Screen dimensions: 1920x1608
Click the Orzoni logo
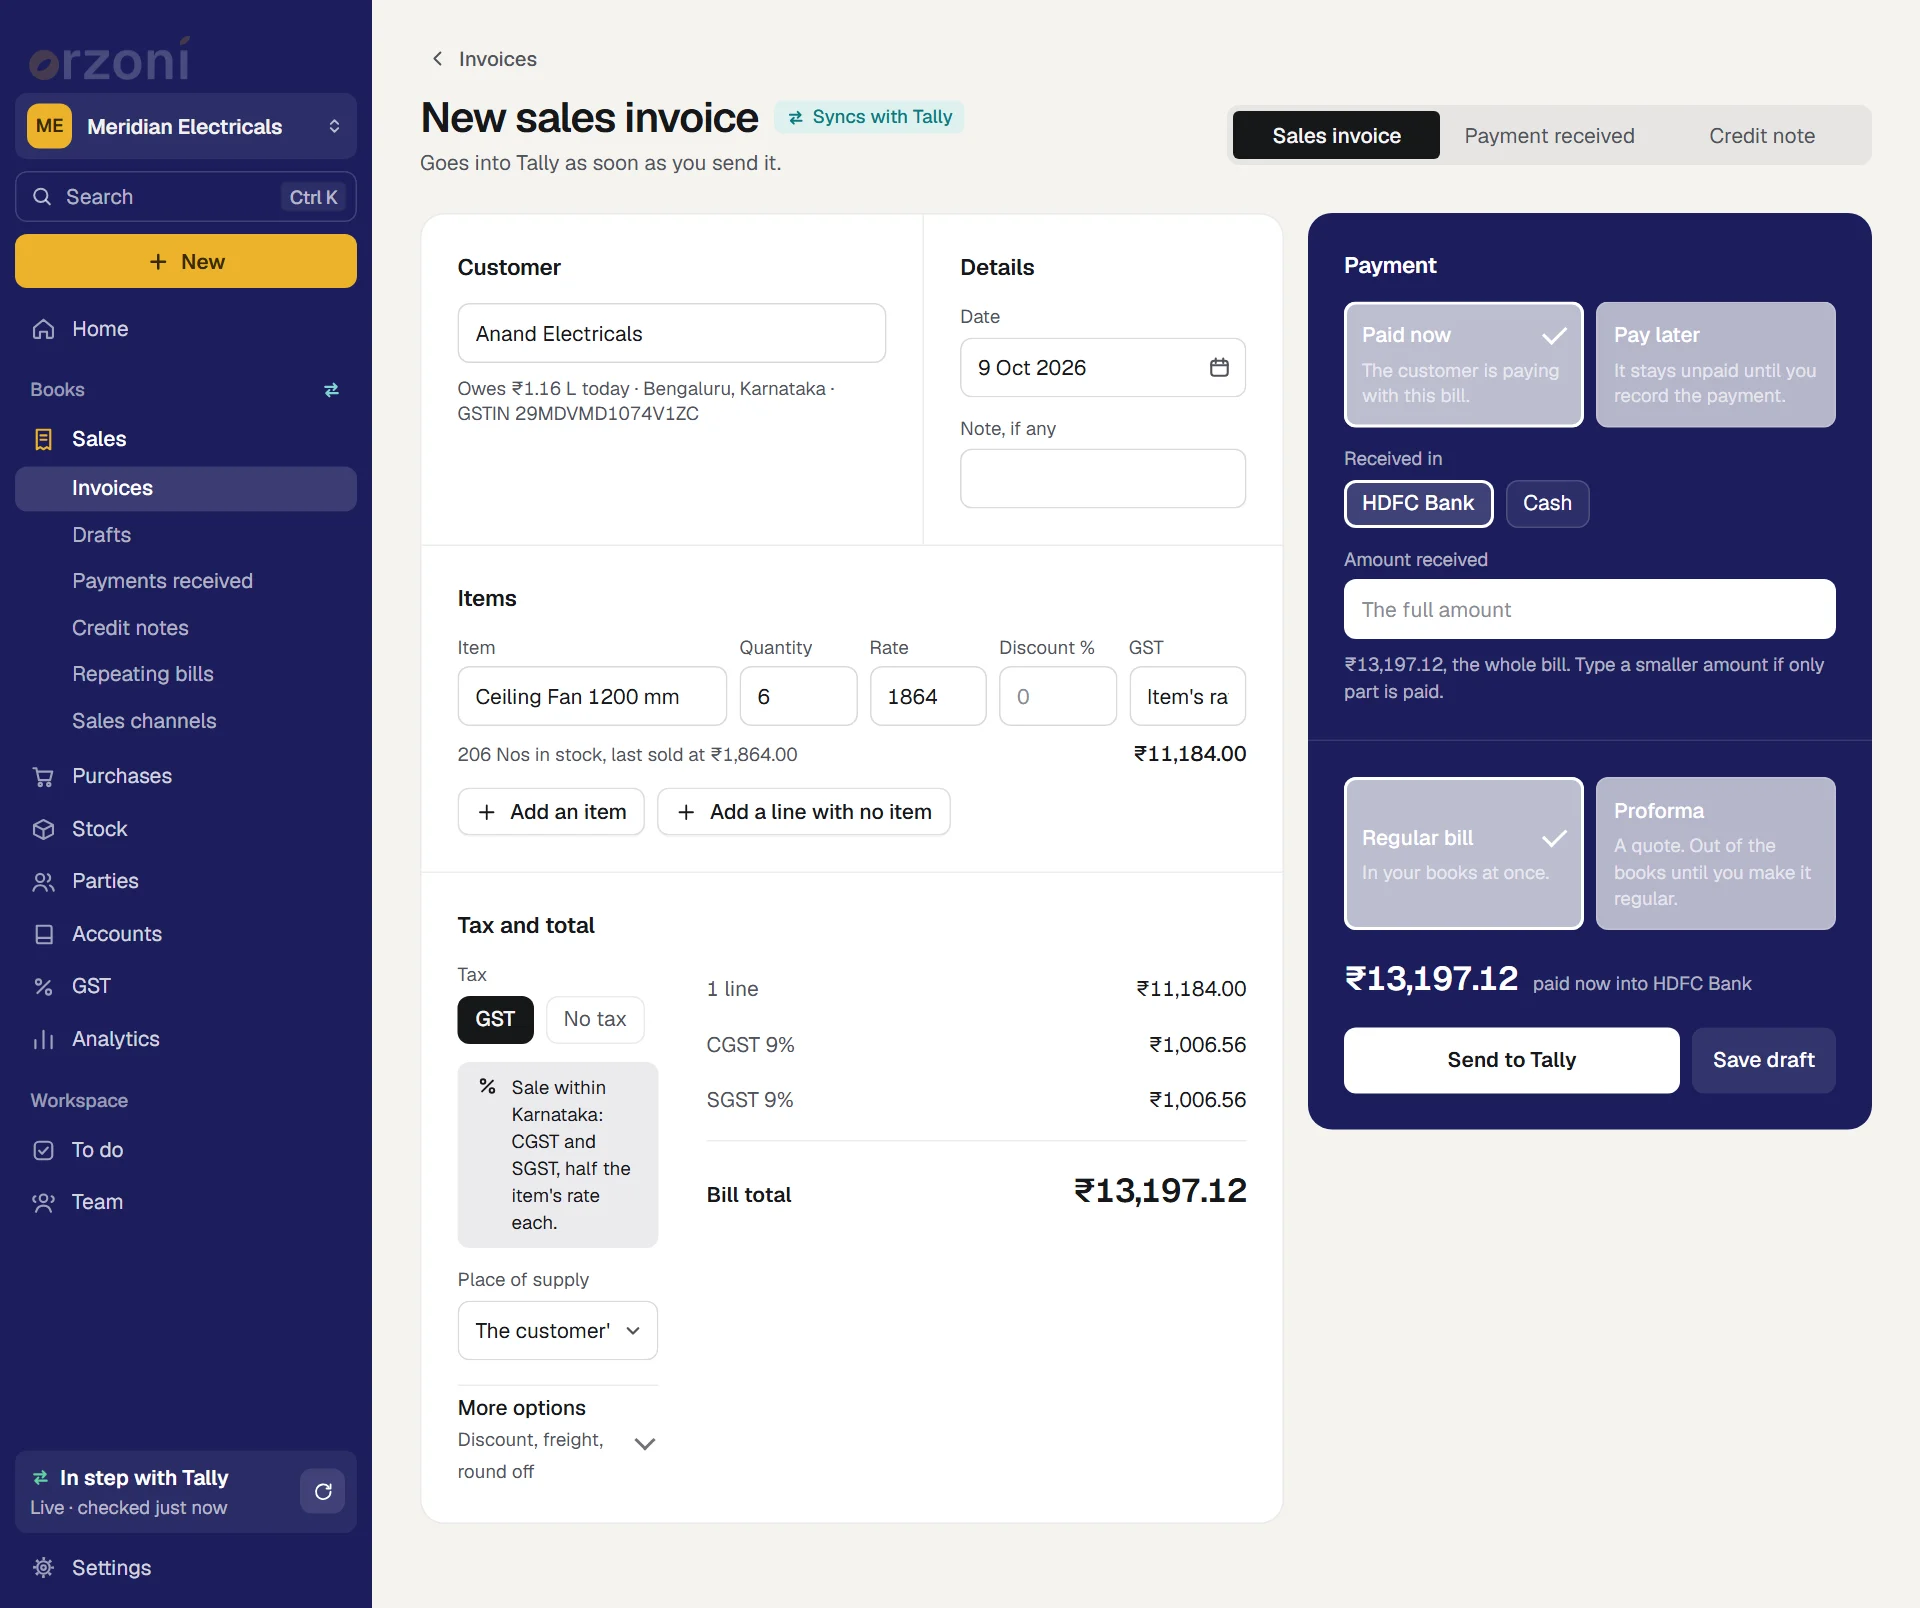point(109,60)
